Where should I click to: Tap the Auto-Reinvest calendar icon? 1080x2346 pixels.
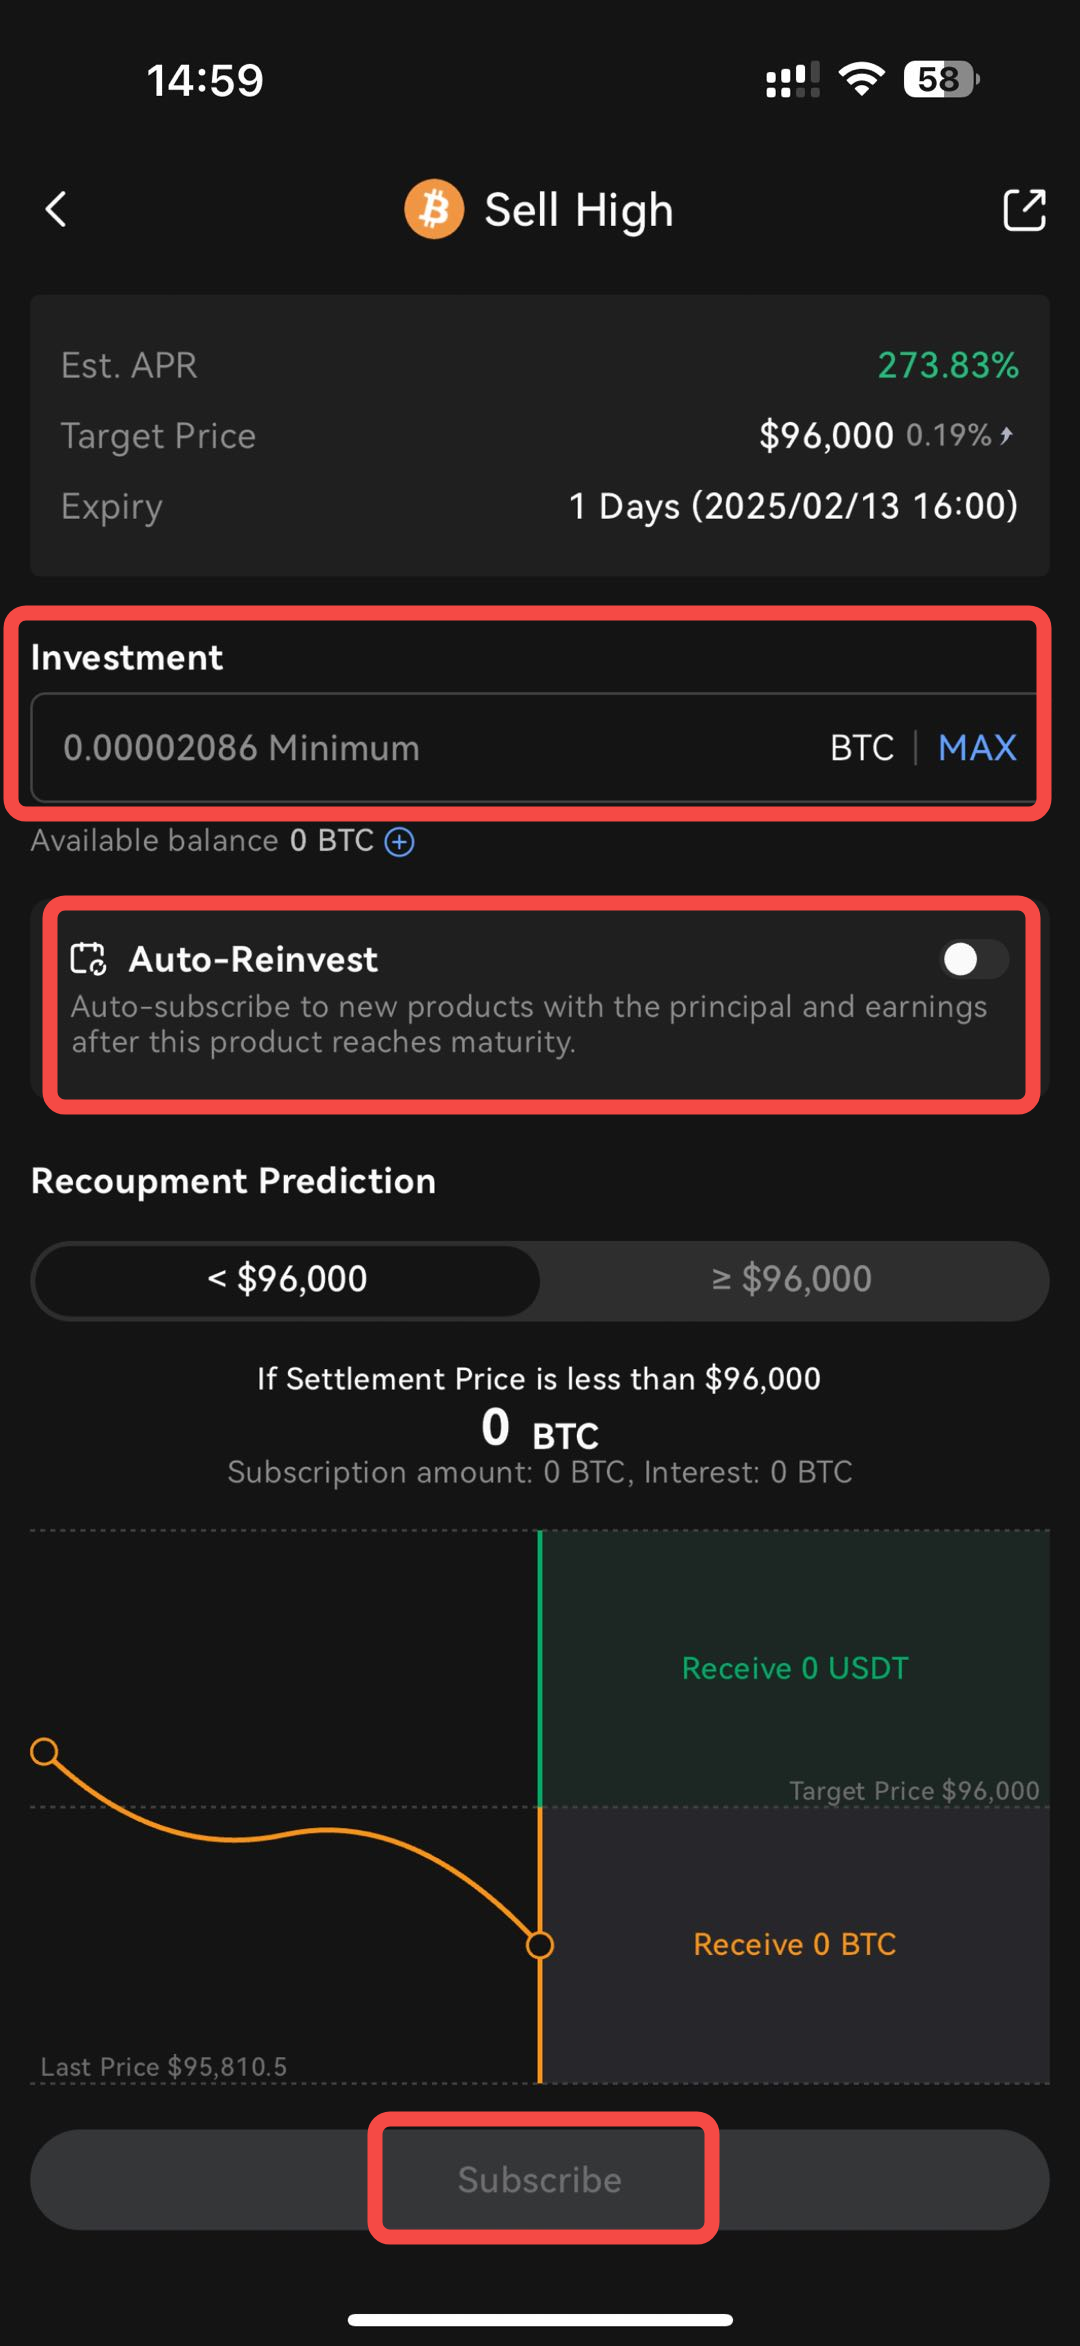click(x=89, y=959)
